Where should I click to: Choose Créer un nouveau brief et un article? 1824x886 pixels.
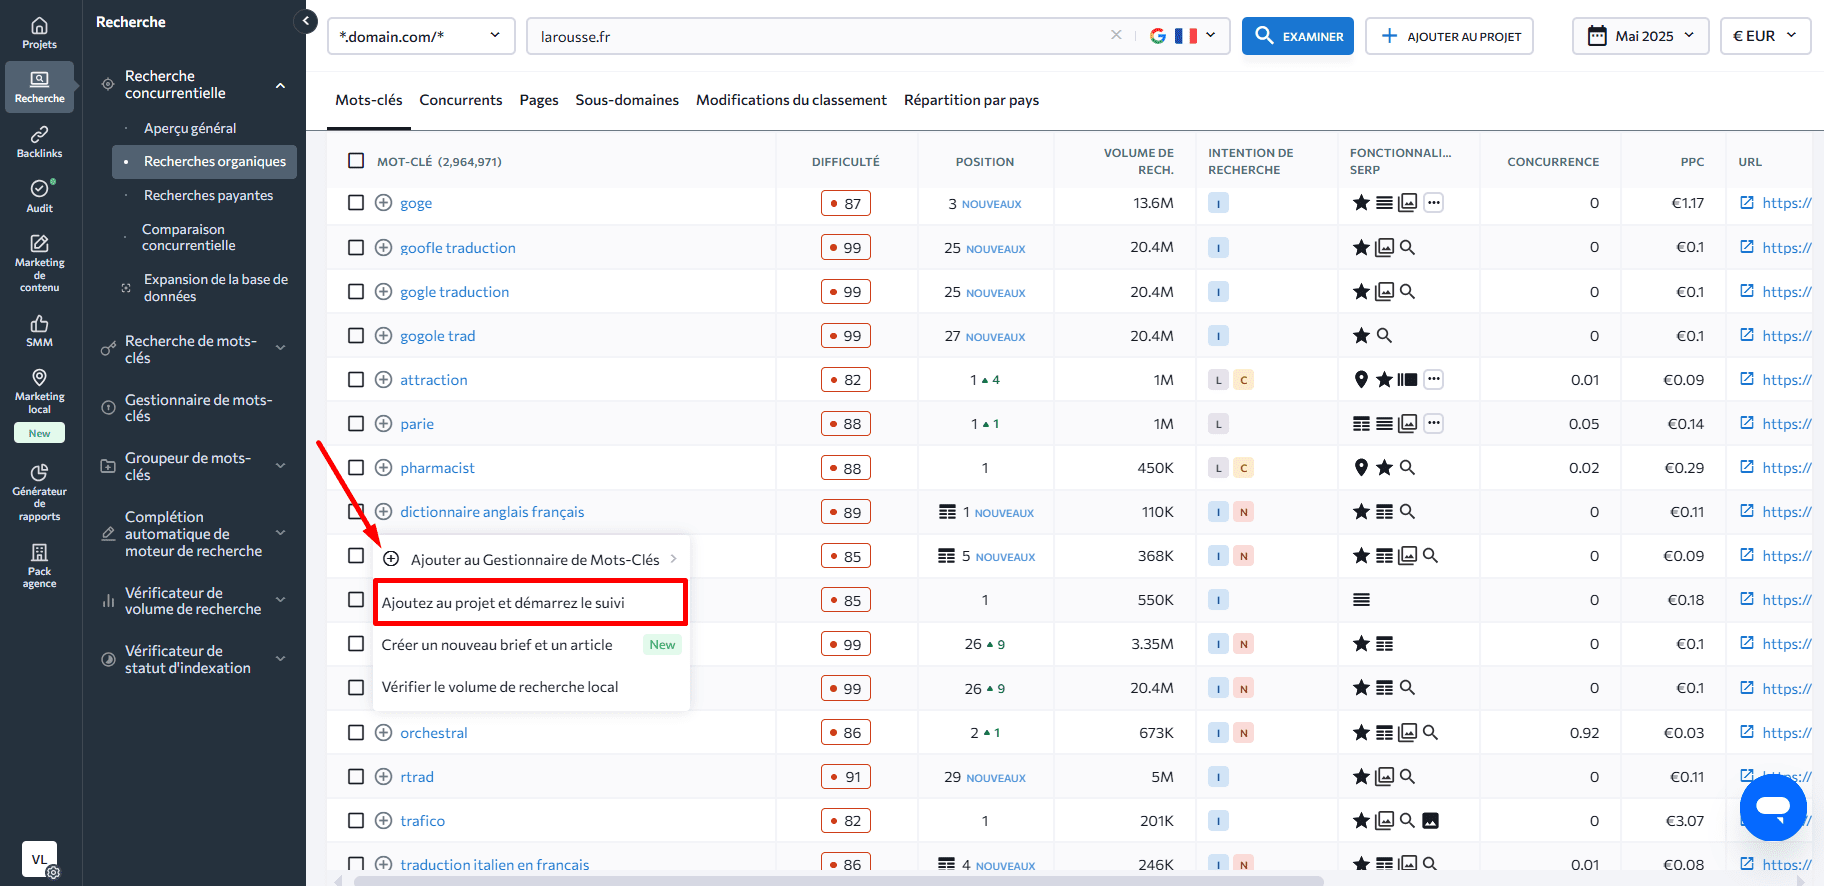click(531, 645)
